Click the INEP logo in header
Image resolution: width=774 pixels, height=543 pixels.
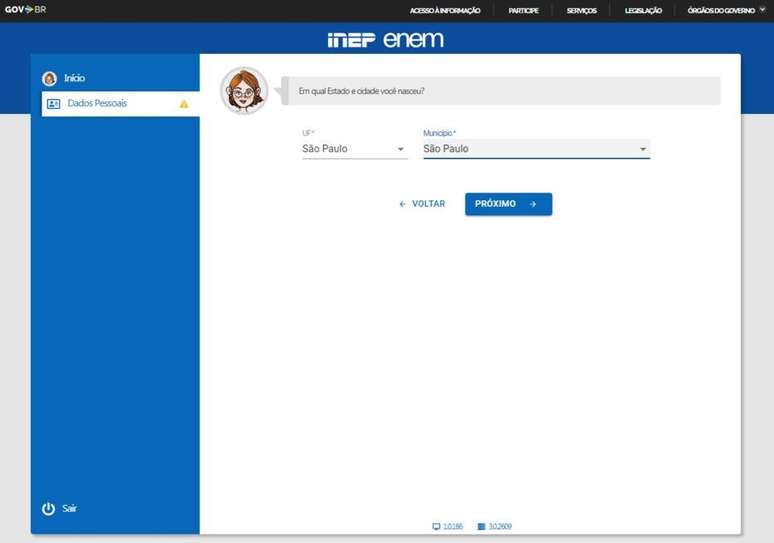point(351,39)
